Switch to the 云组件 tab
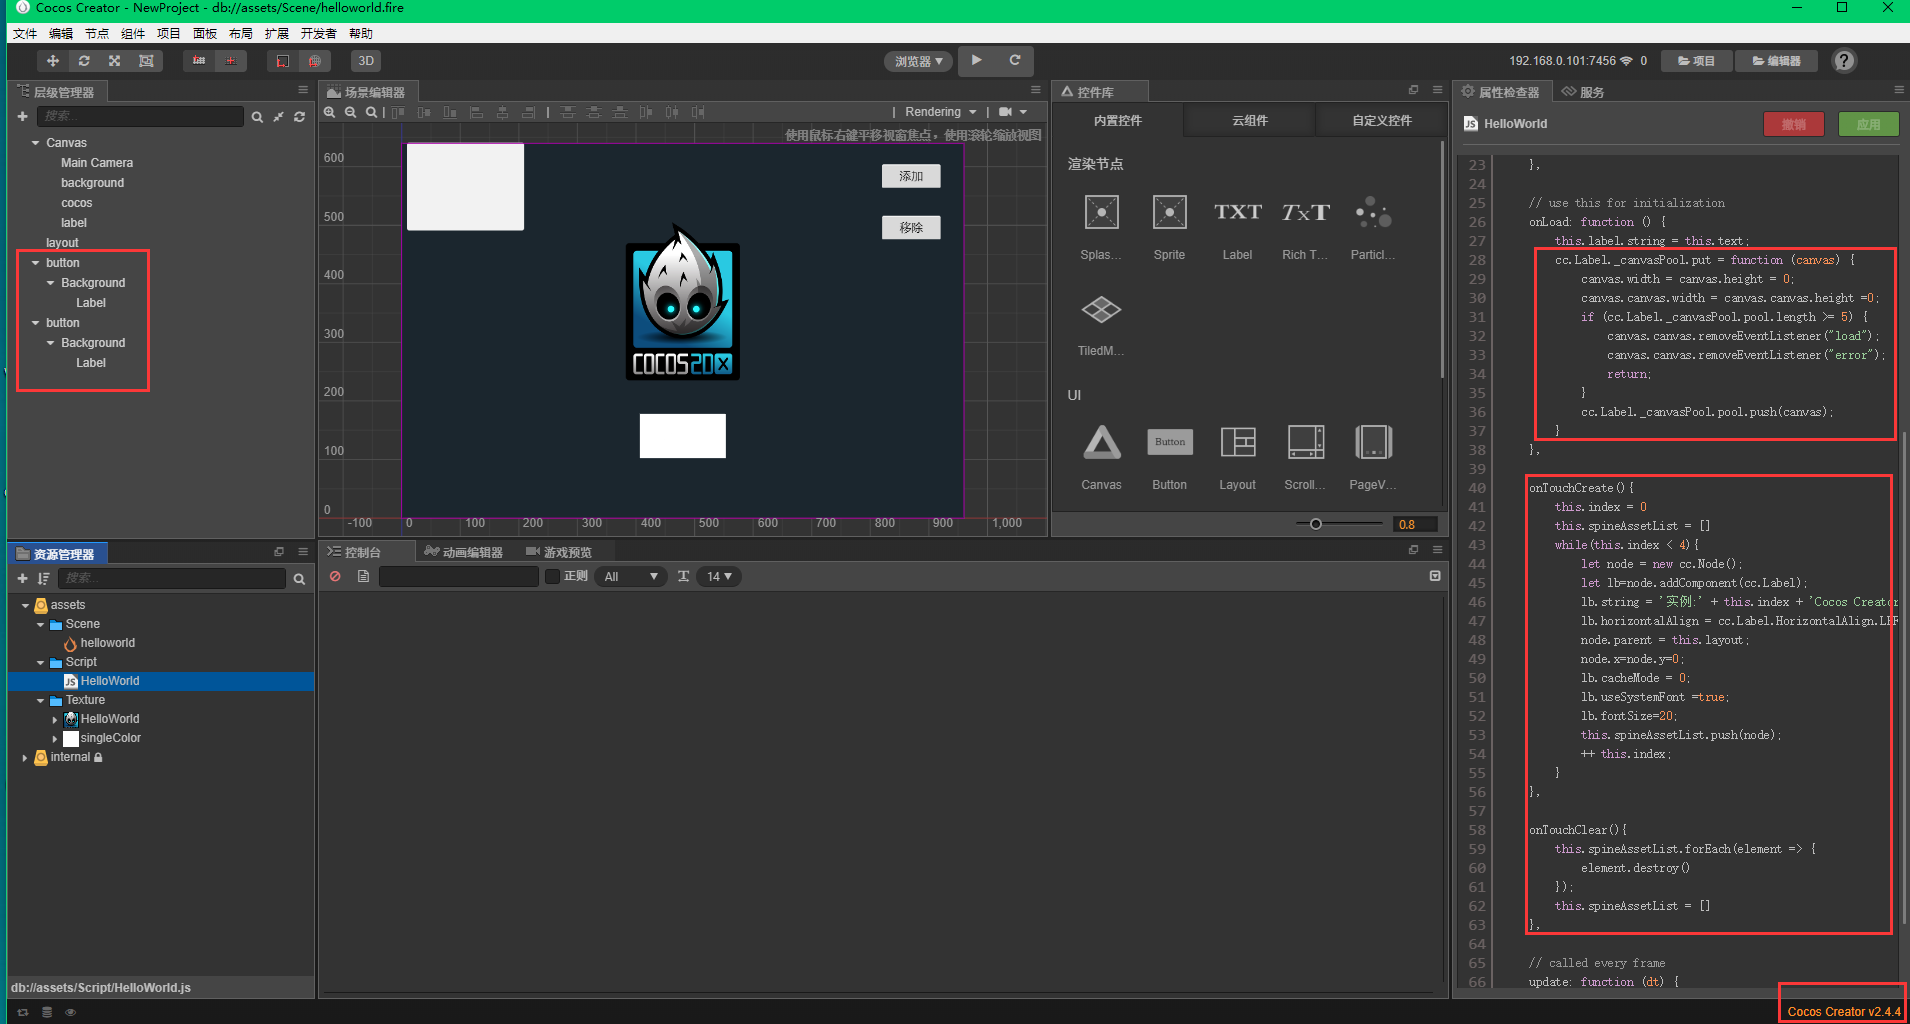This screenshot has width=1910, height=1024. click(x=1250, y=121)
